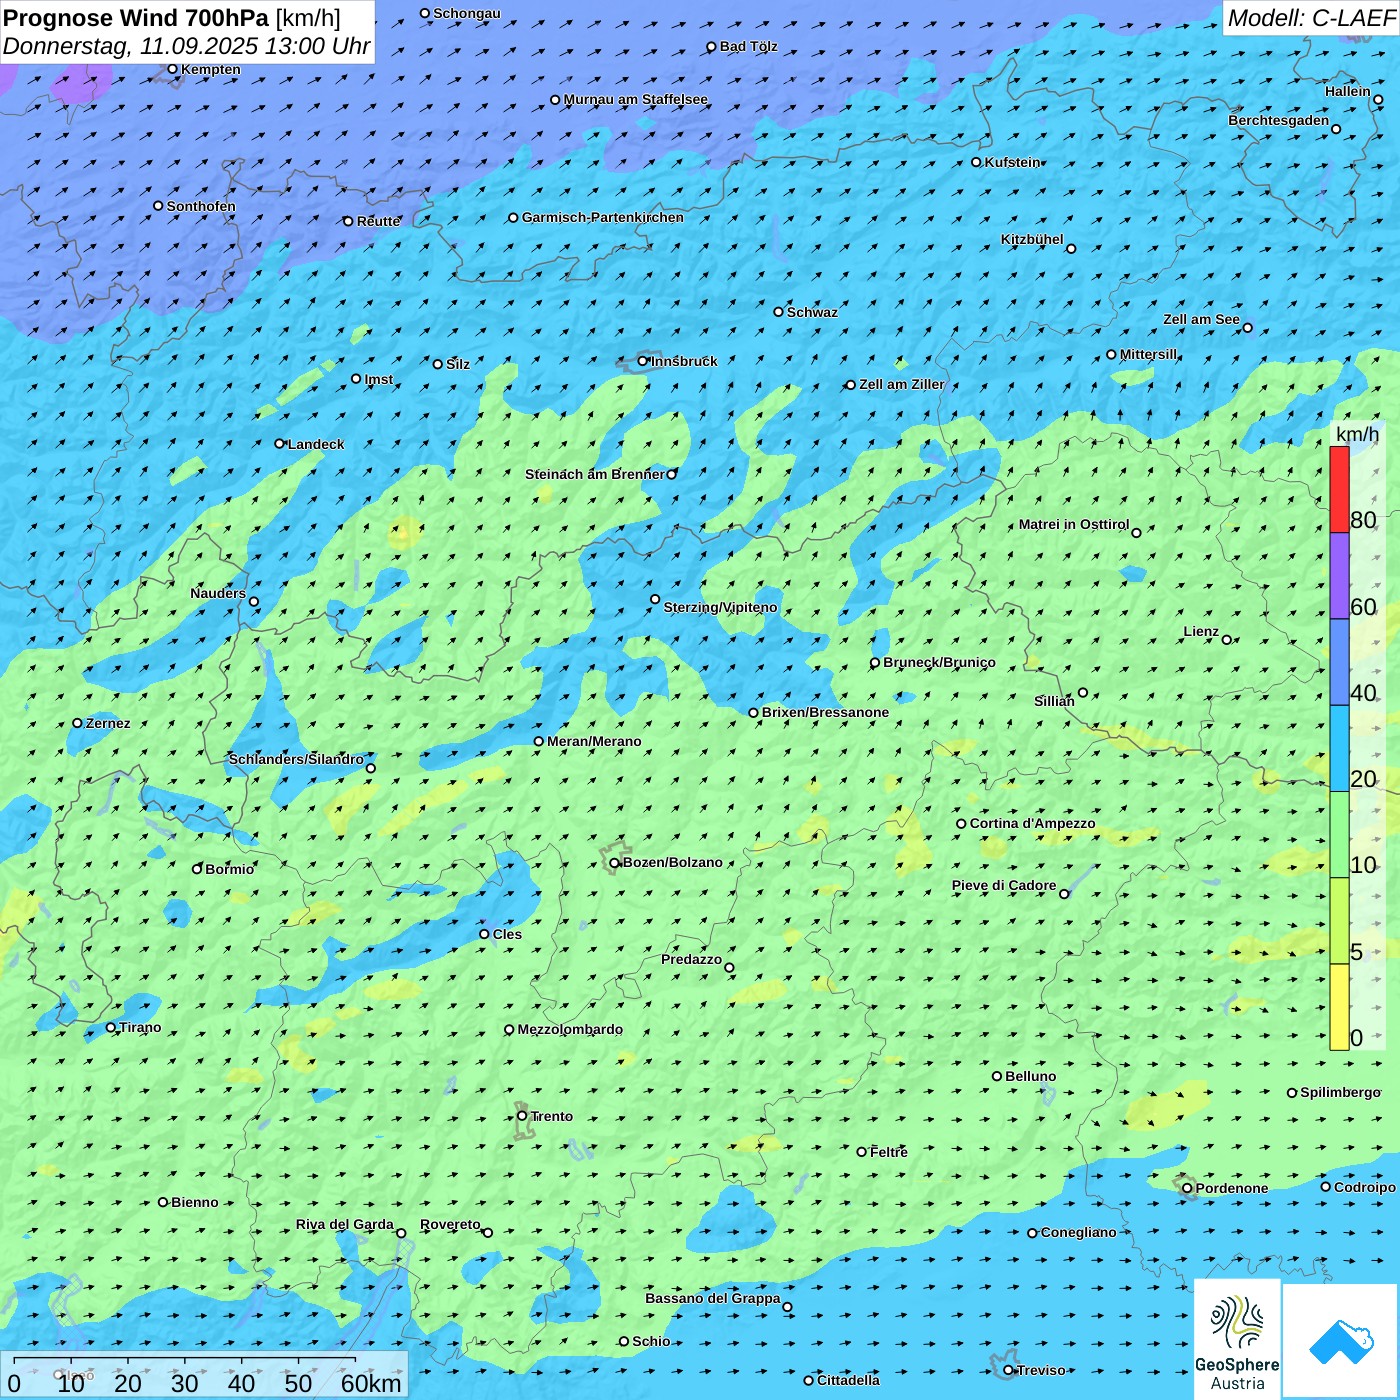
Task: Select the Kempten location marker
Action: (x=173, y=69)
